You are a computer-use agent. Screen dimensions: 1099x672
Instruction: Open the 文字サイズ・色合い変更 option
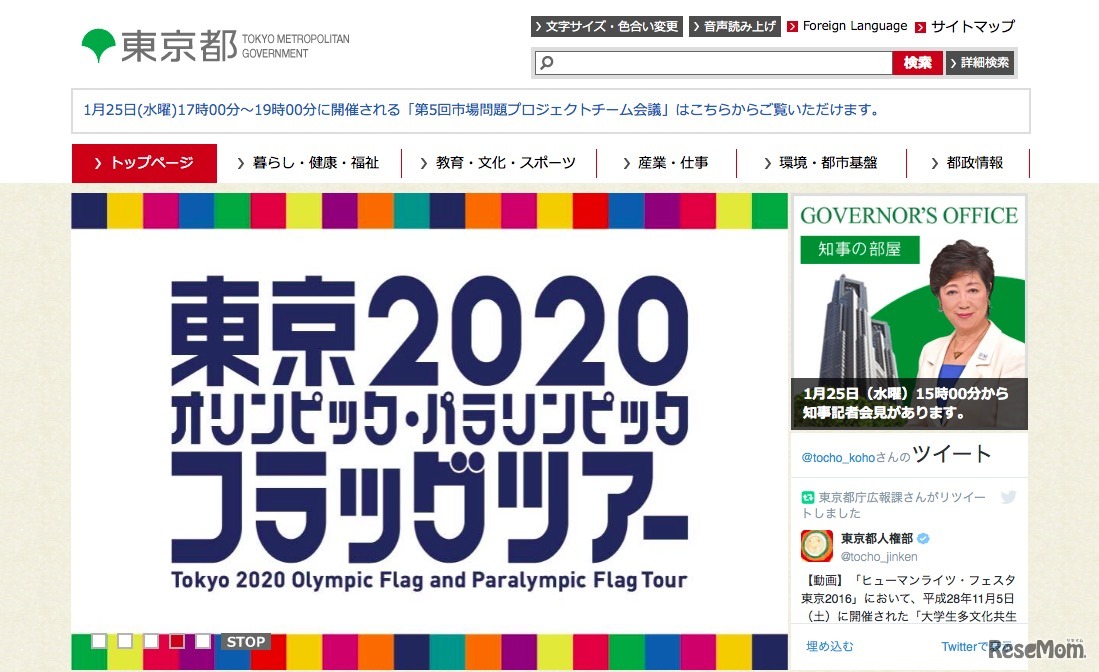[x=606, y=27]
